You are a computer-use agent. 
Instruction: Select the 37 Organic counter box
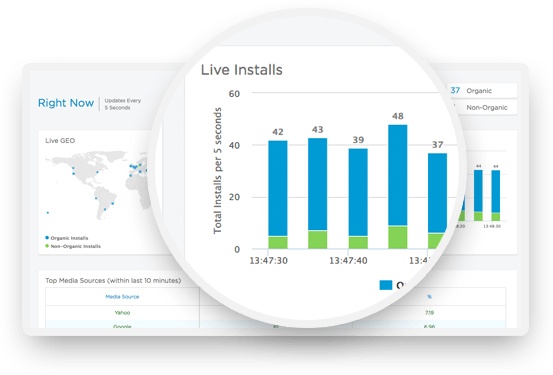pyautogui.click(x=482, y=91)
